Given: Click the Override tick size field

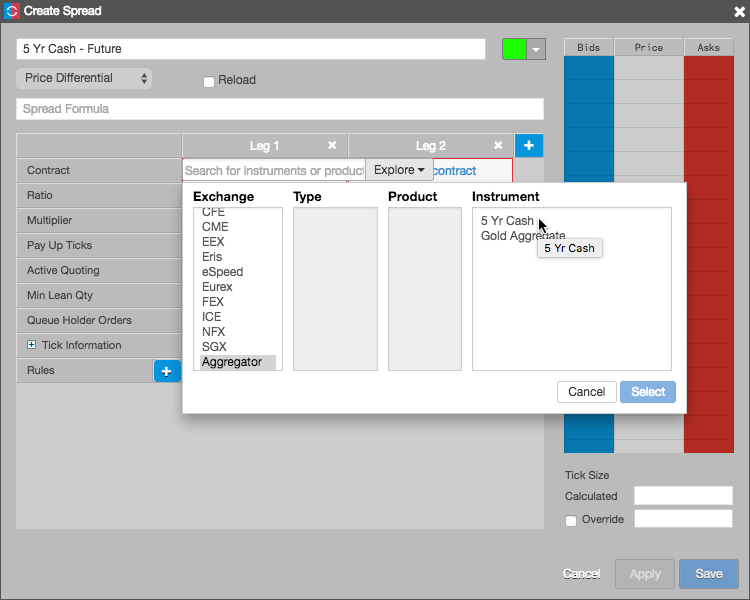Looking at the screenshot, I should pyautogui.click(x=683, y=519).
